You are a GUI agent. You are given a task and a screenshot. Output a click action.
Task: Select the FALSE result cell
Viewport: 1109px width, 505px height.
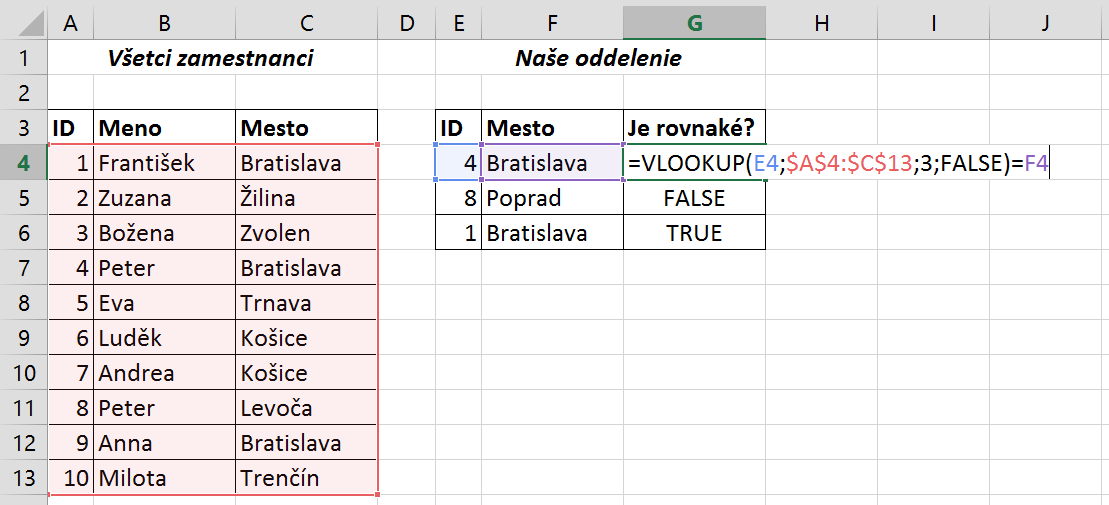695,198
